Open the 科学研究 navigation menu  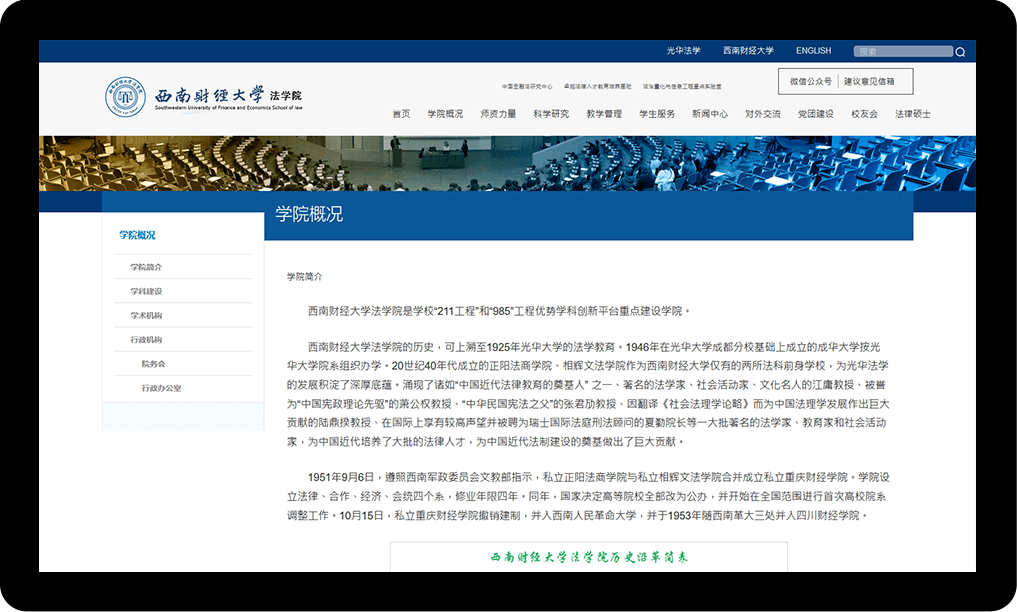tap(551, 114)
